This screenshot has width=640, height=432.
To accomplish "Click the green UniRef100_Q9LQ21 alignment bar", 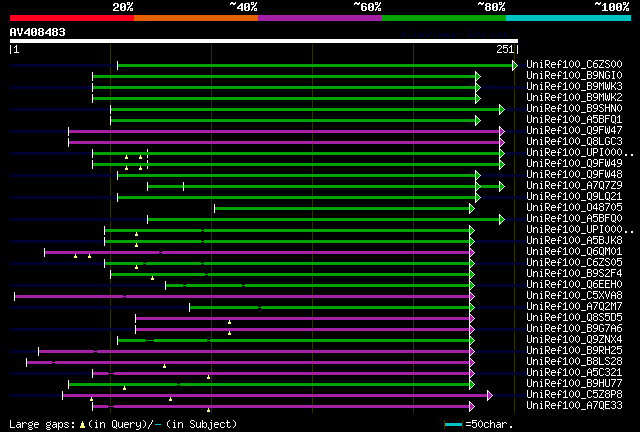I will pos(296,198).
